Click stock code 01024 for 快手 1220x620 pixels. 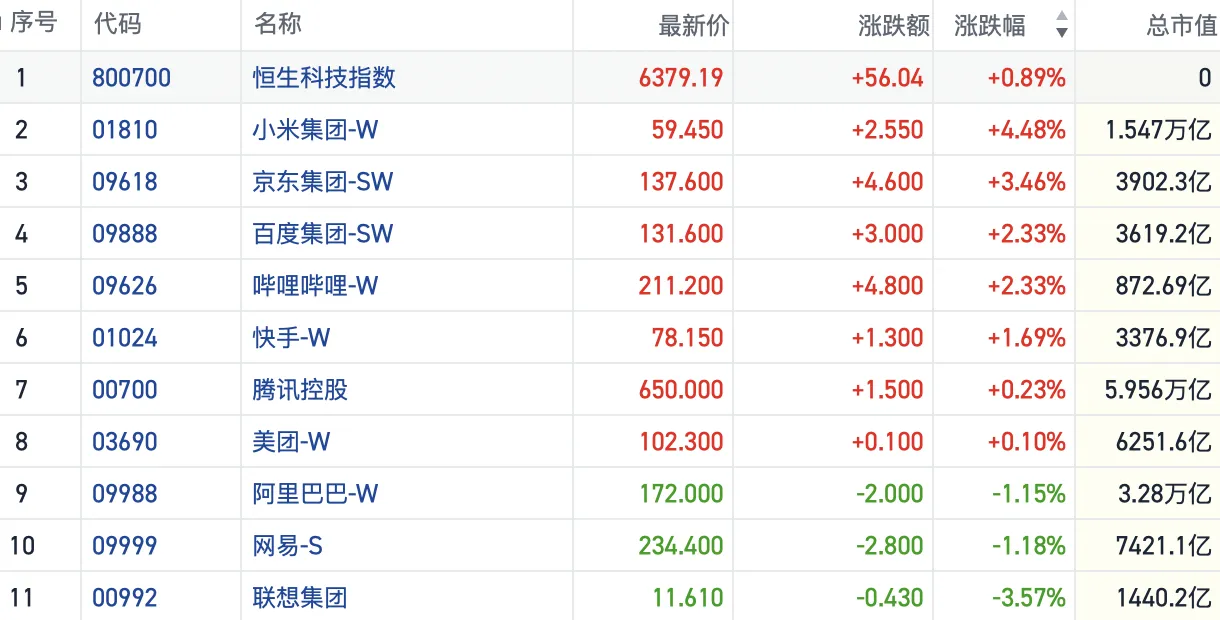click(x=125, y=337)
